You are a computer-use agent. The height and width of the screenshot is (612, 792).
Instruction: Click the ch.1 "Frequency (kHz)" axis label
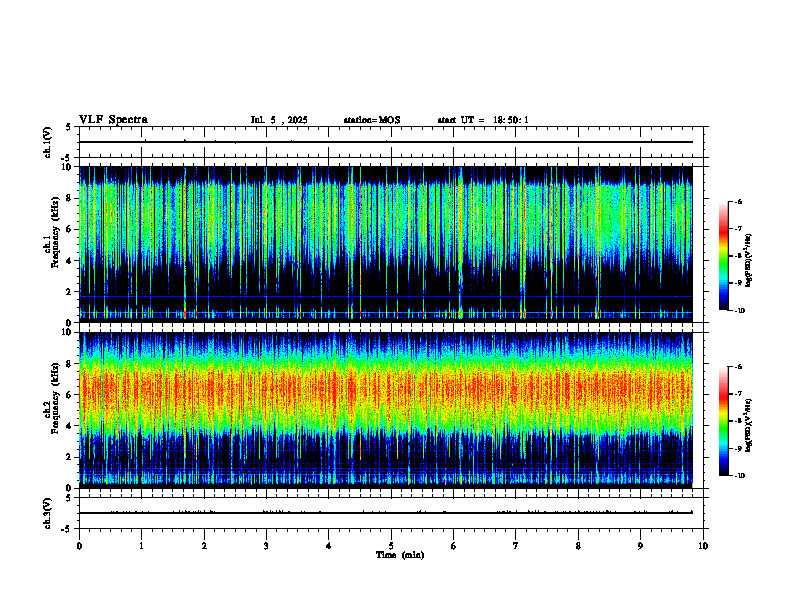[x=55, y=233]
